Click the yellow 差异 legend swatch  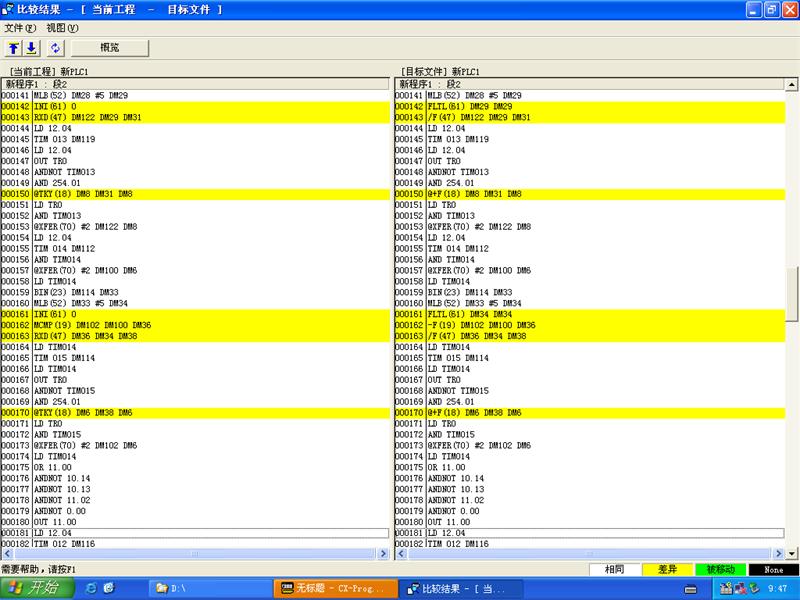[x=667, y=569]
